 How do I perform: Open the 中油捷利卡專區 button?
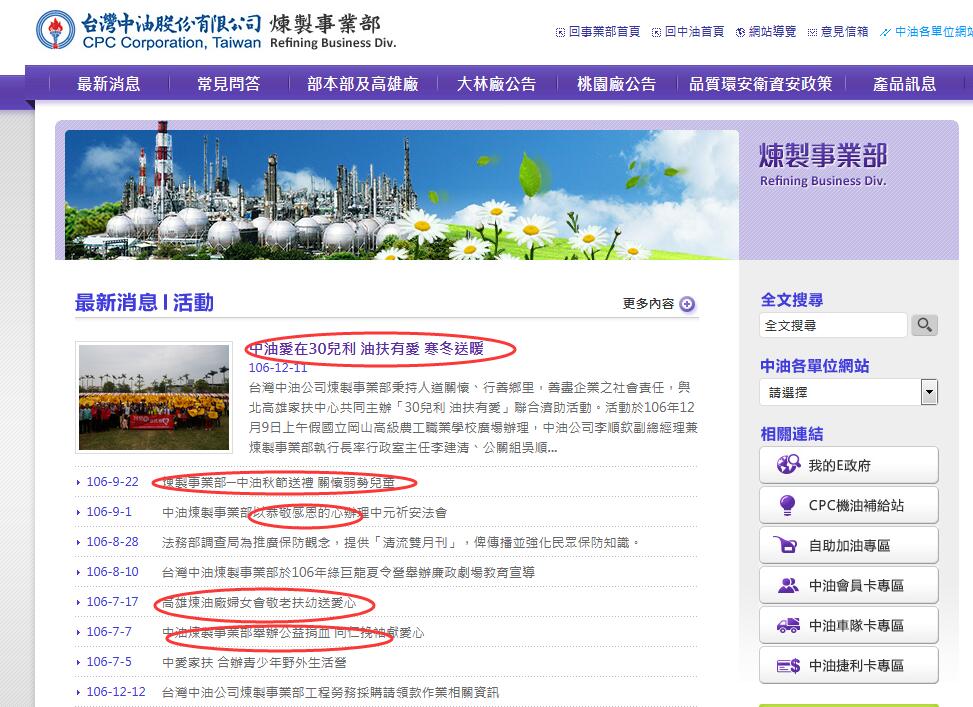pyautogui.click(x=848, y=665)
